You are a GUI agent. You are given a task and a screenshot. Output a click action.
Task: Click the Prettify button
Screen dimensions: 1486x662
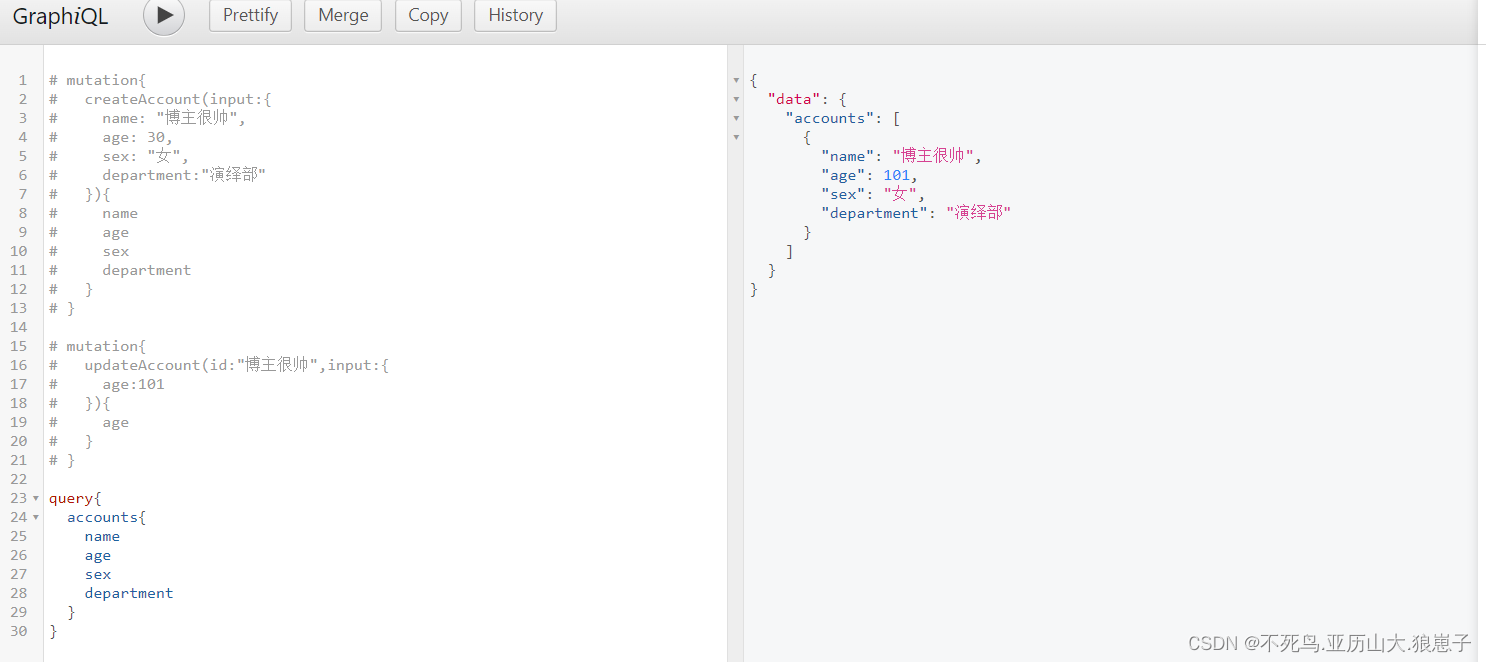(x=250, y=15)
